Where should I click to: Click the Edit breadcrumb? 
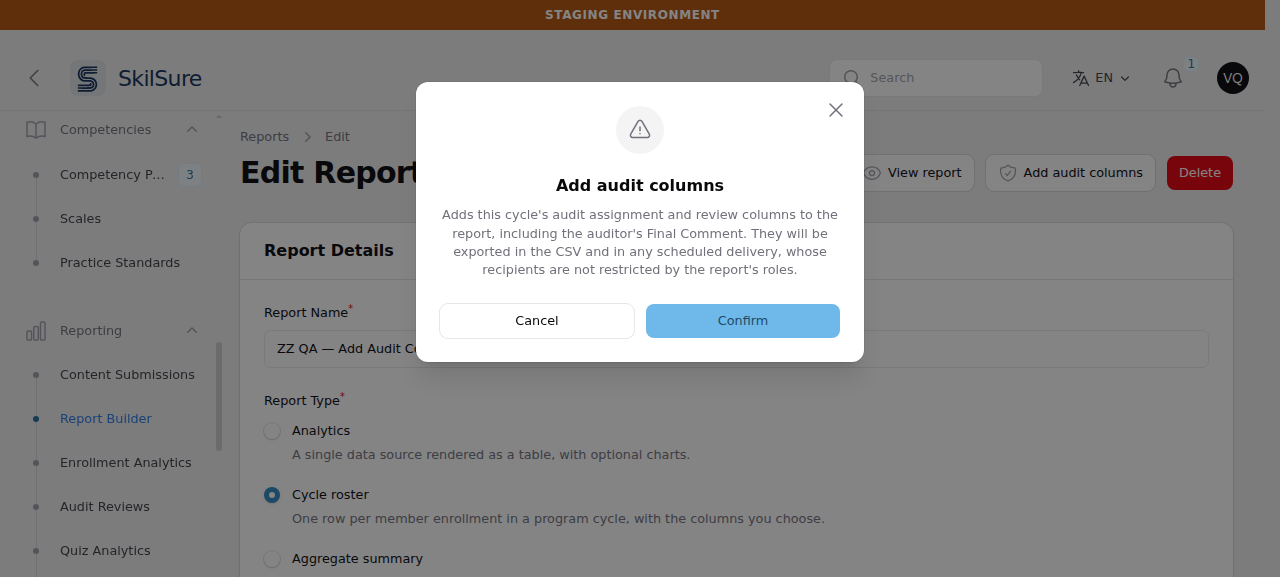[x=337, y=137]
